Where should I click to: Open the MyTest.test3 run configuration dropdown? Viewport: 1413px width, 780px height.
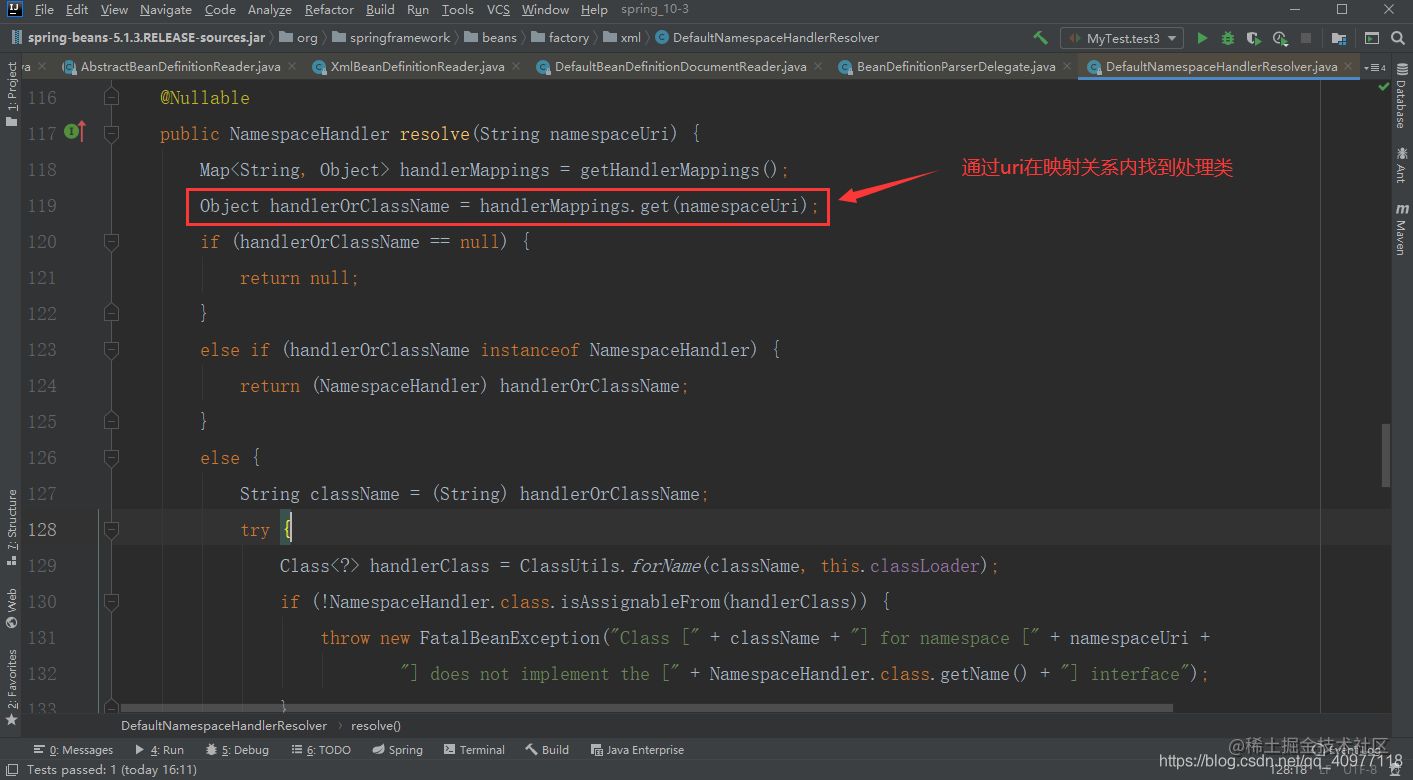(1121, 38)
